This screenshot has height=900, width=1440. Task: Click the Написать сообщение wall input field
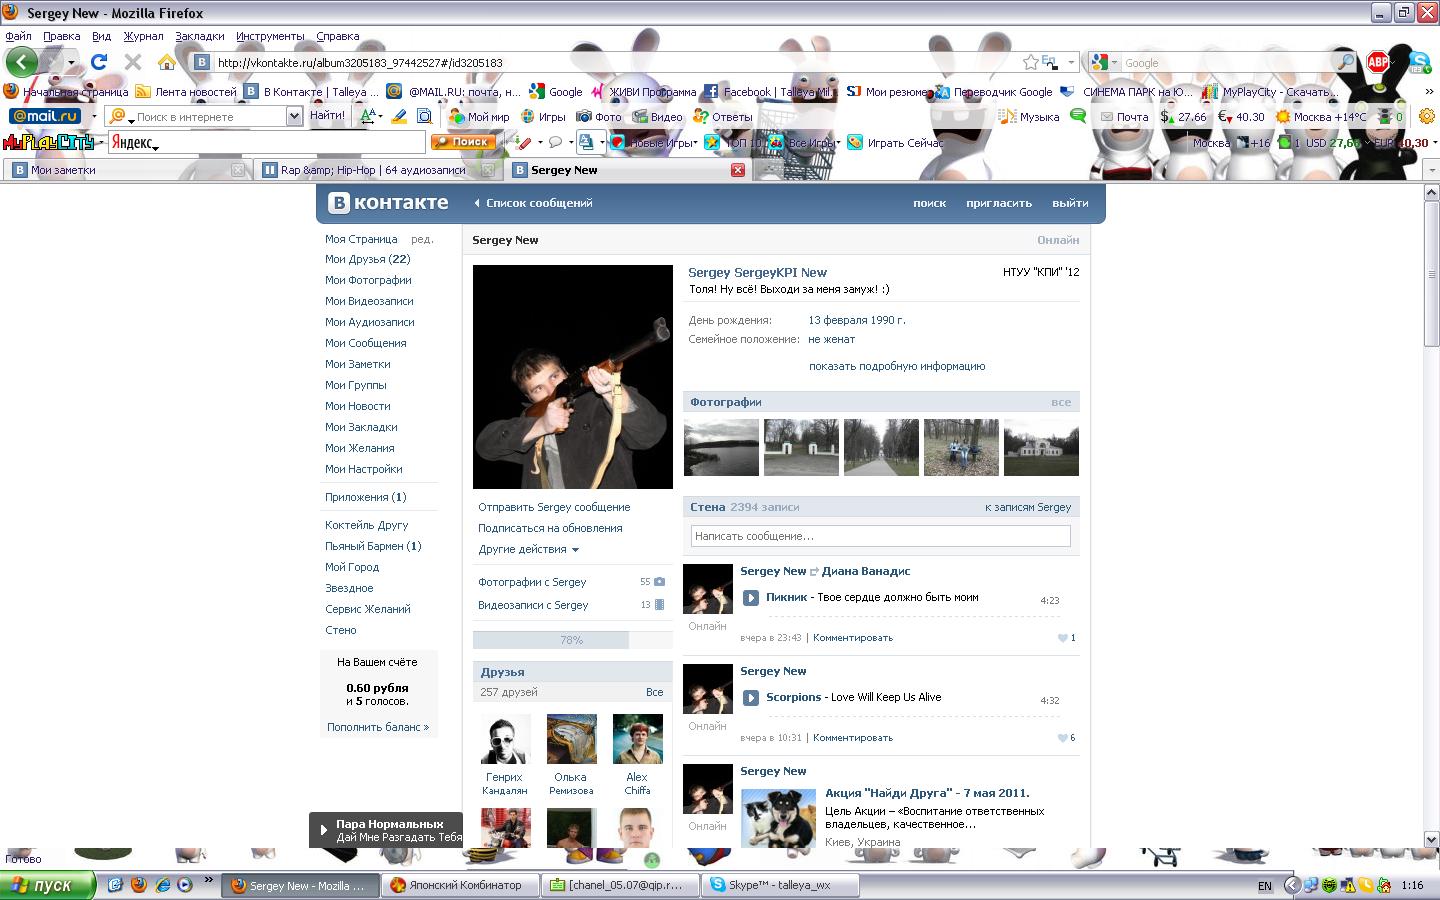(x=880, y=536)
